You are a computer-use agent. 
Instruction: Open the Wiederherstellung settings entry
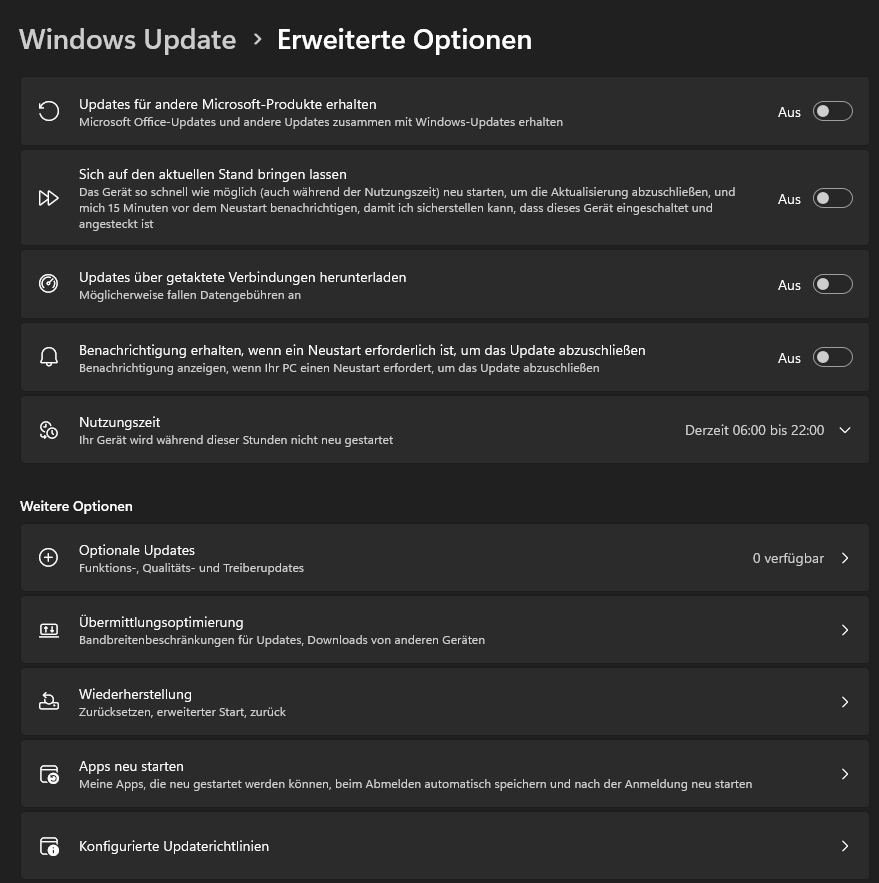coord(445,702)
